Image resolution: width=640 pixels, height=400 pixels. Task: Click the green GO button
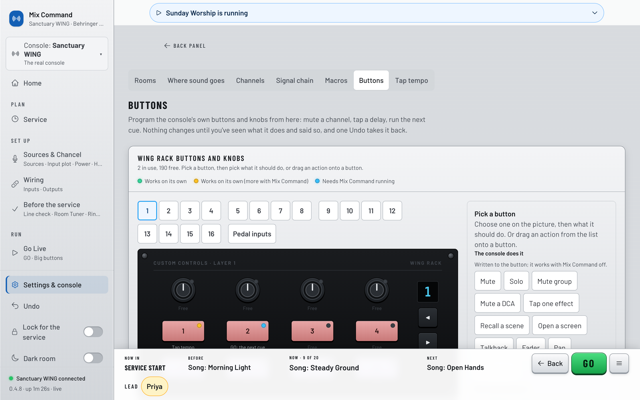[589, 363]
